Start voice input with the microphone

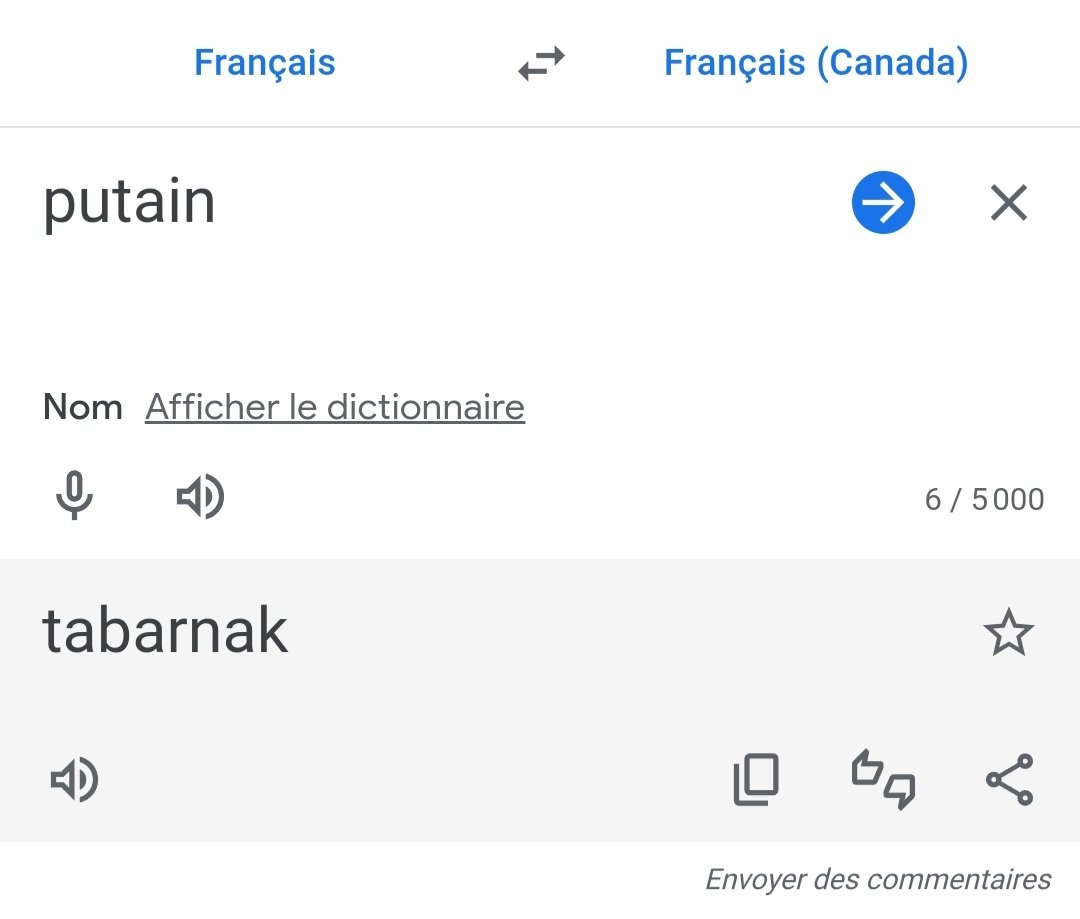[x=74, y=495]
